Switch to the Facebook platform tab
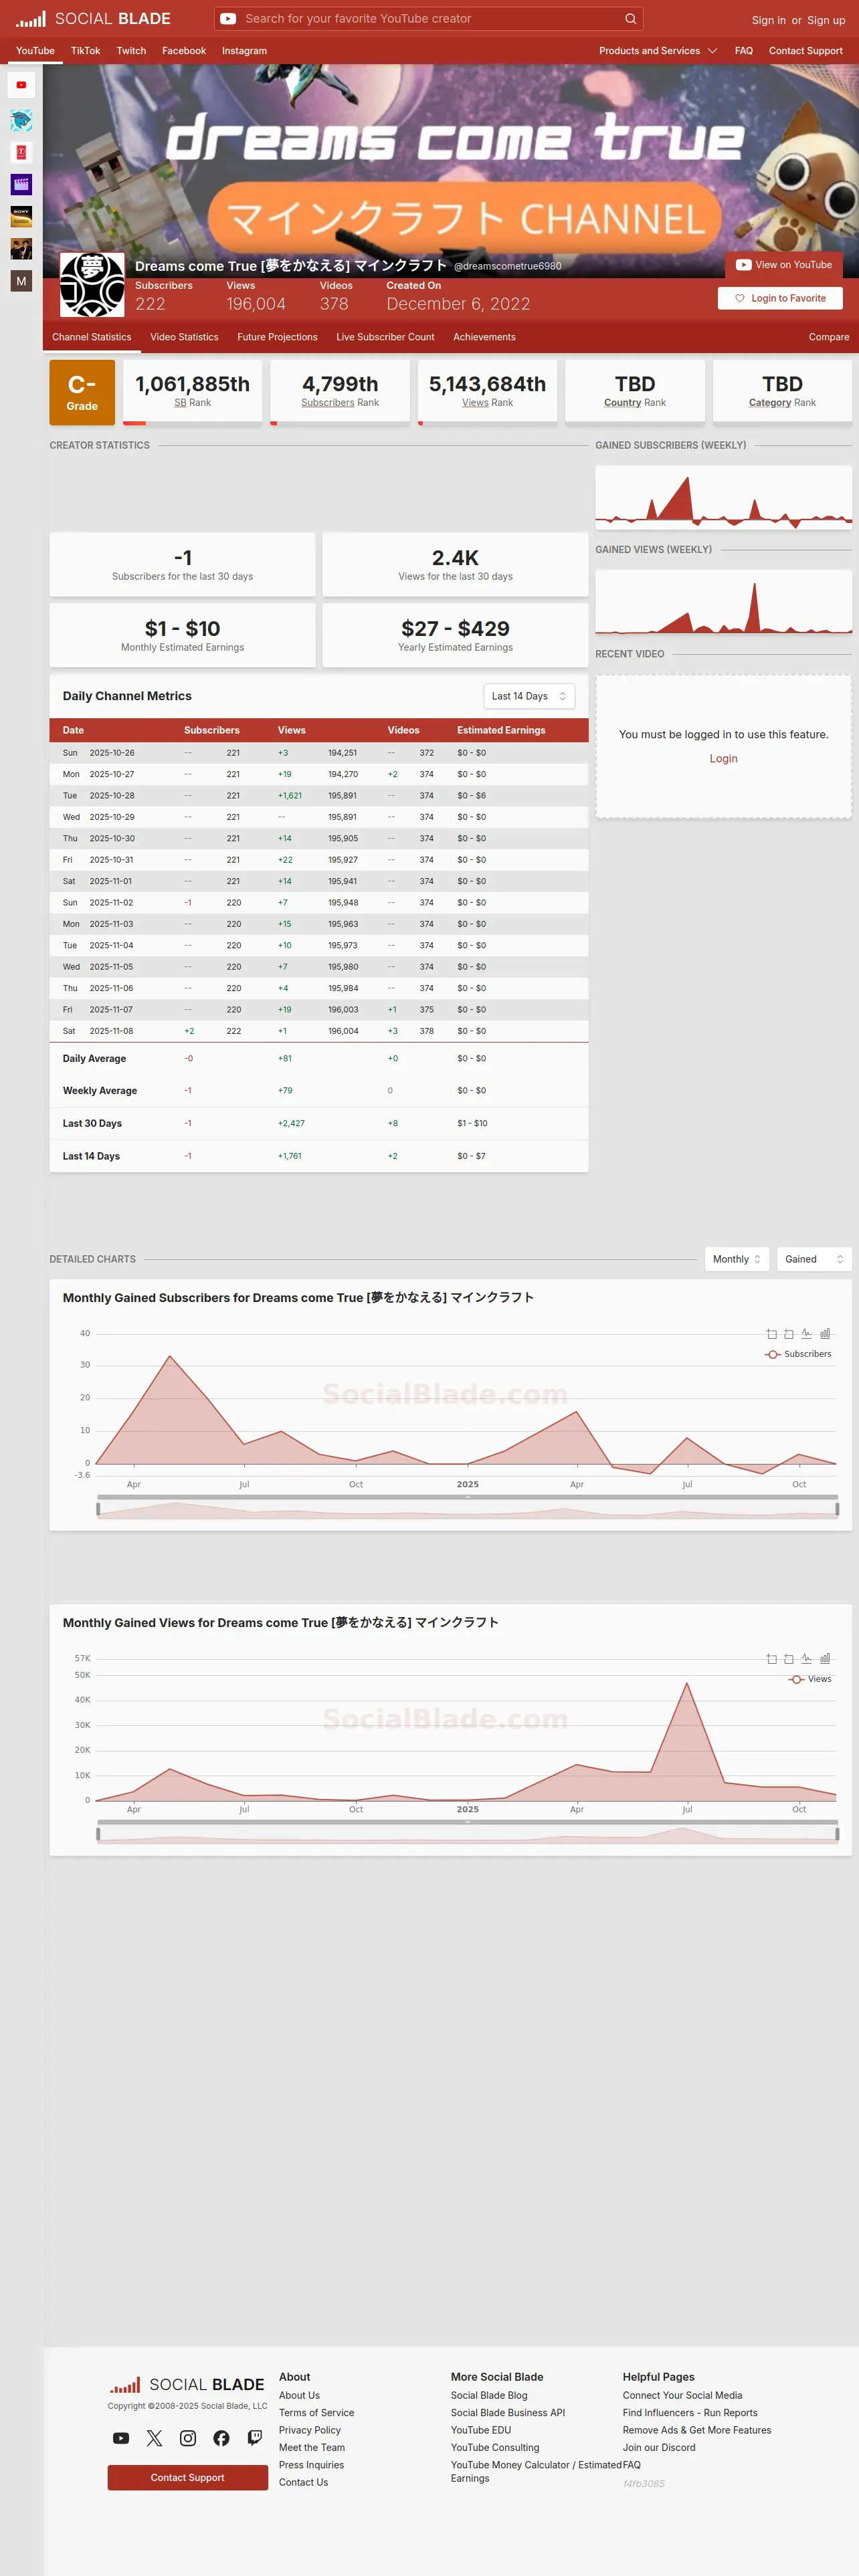This screenshot has height=2576, width=859. pyautogui.click(x=184, y=51)
